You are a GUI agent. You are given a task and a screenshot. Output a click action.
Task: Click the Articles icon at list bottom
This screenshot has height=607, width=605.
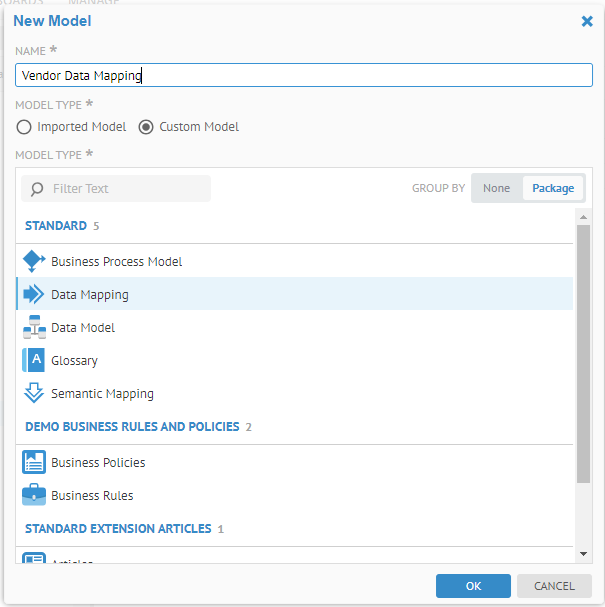tap(34, 559)
